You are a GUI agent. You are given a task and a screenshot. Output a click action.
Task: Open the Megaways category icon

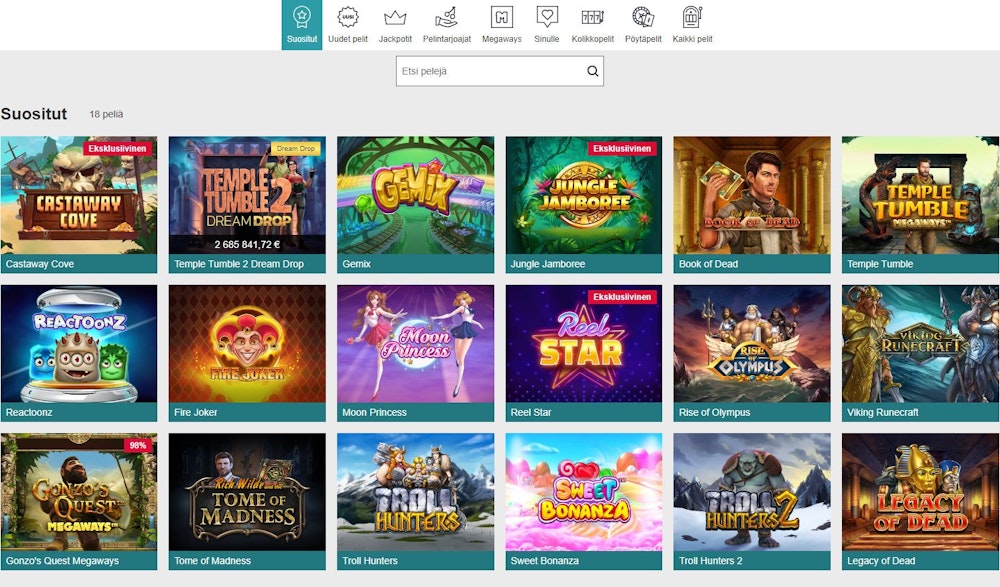(x=501, y=17)
